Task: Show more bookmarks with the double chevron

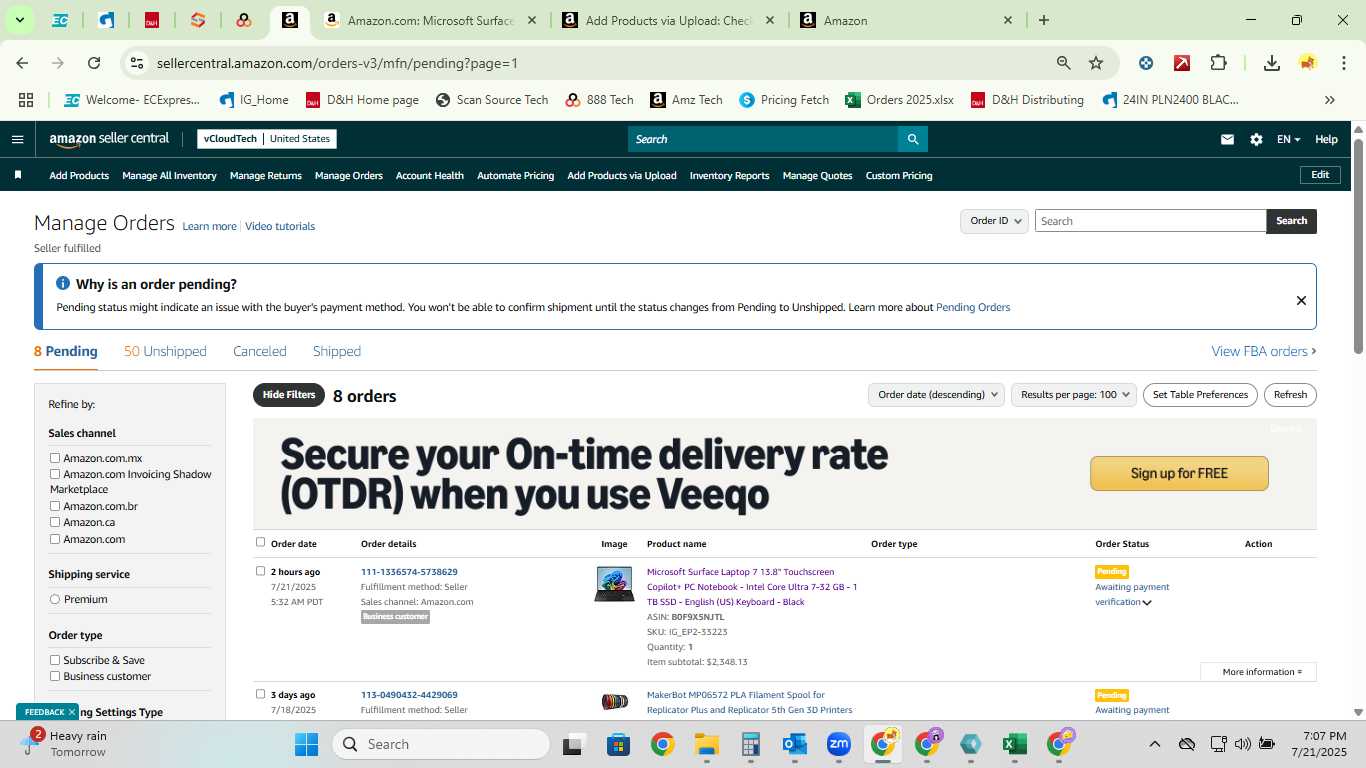Action: coord(1330,100)
